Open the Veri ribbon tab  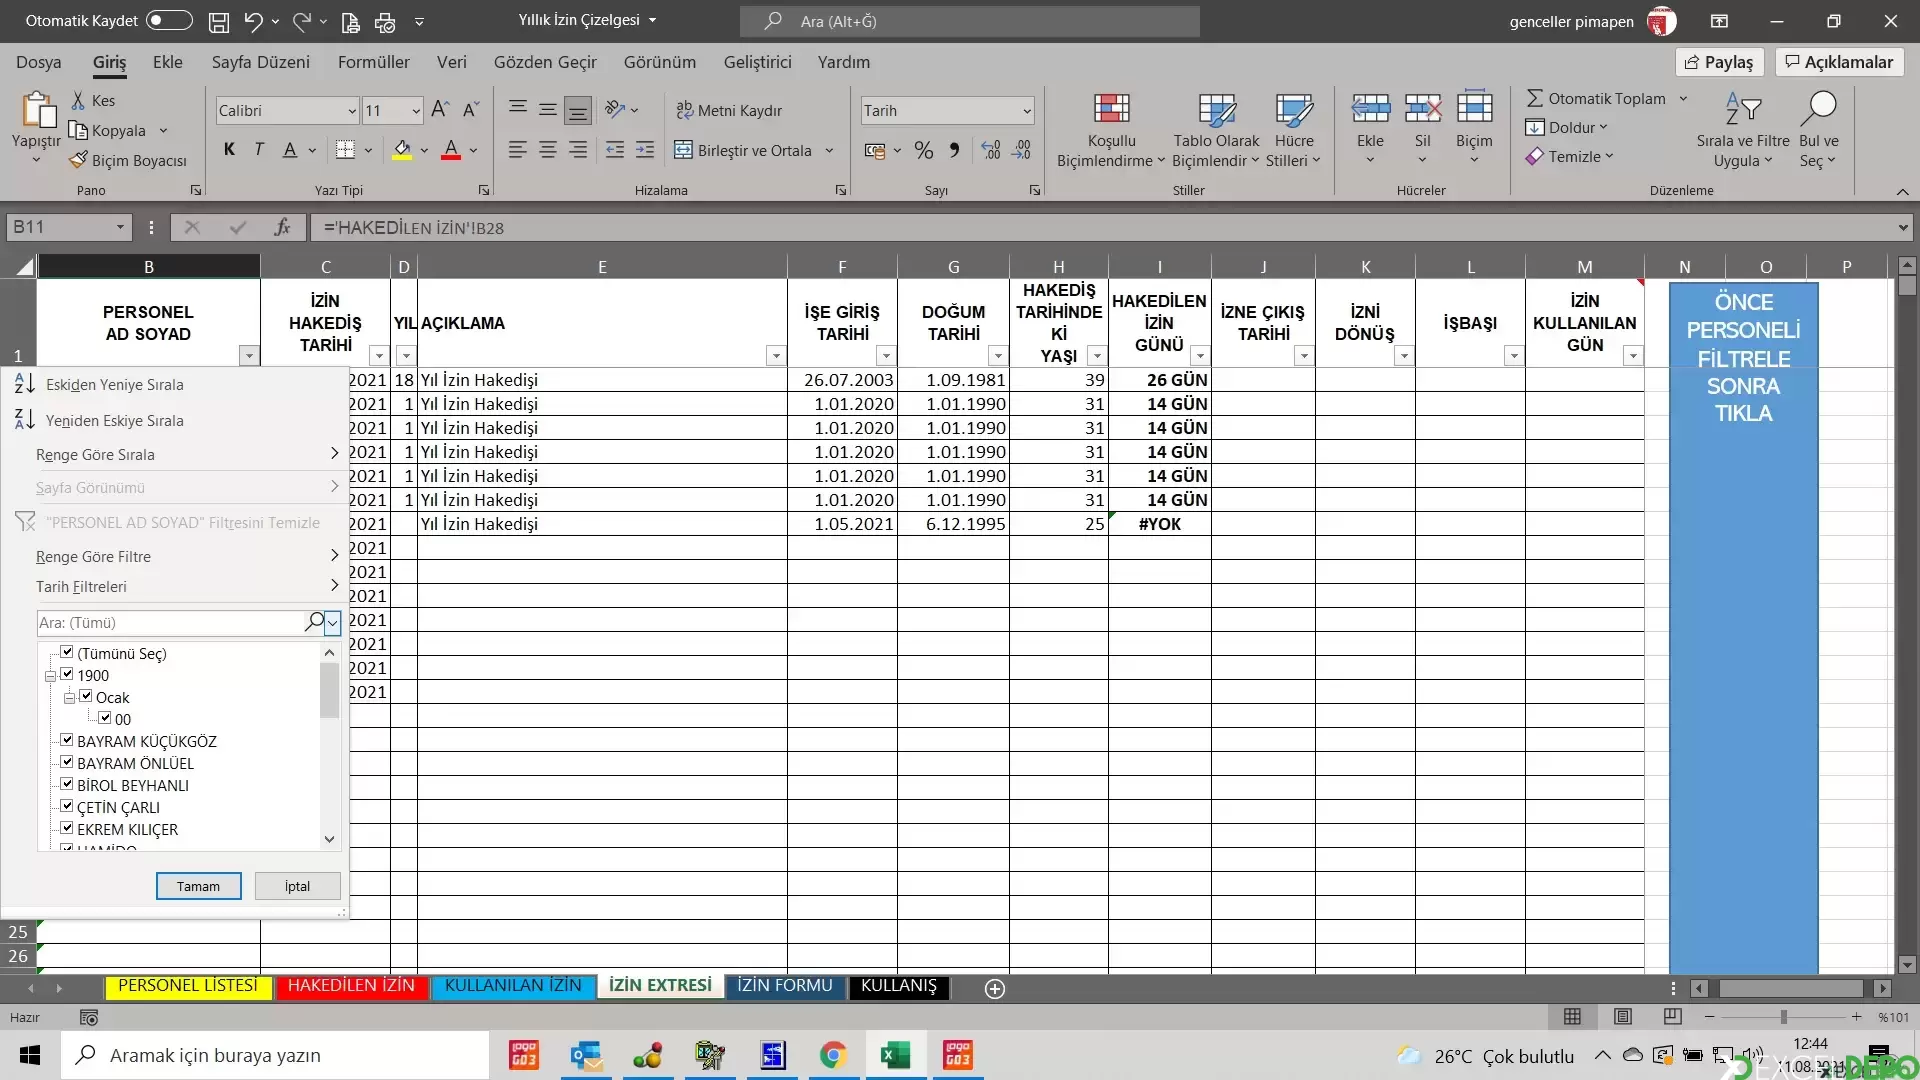[x=451, y=62]
